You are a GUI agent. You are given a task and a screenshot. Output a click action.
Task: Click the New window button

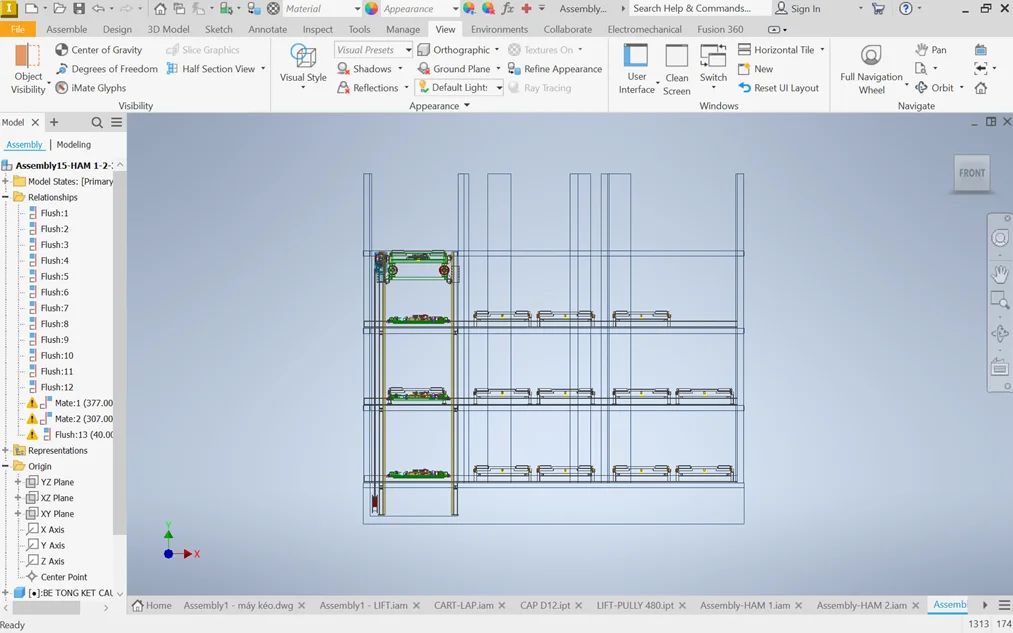point(755,68)
